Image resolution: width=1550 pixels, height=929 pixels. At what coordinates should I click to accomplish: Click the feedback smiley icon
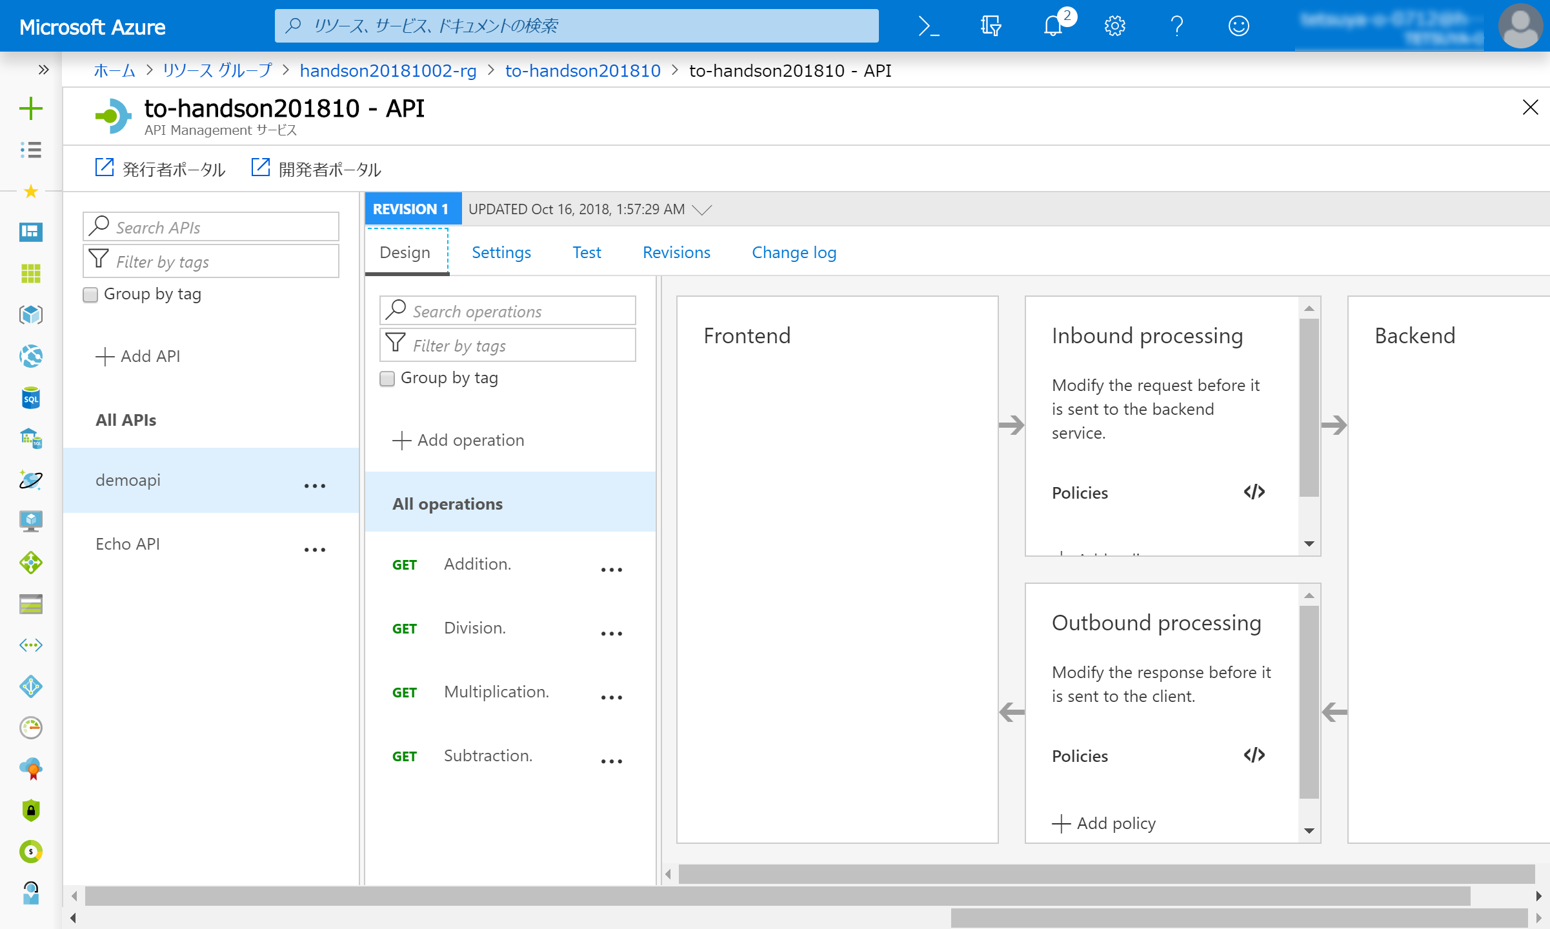pyautogui.click(x=1238, y=27)
